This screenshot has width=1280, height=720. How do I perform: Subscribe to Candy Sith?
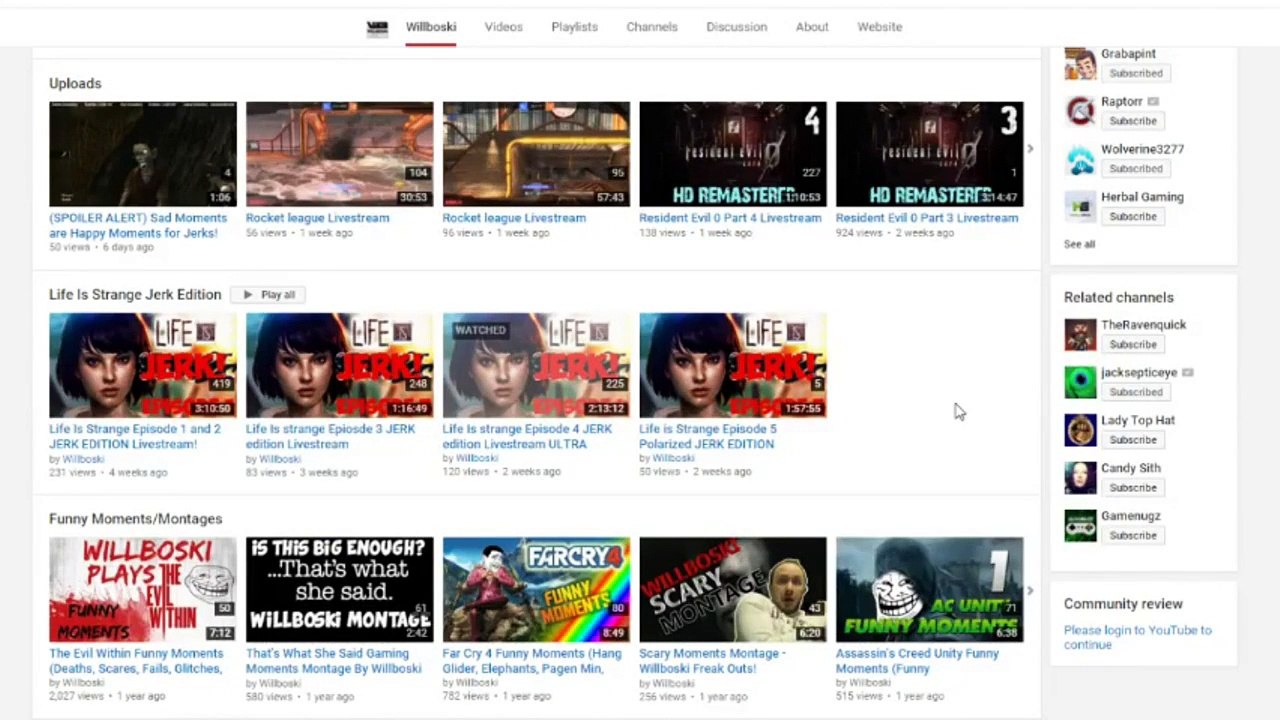coord(1132,489)
